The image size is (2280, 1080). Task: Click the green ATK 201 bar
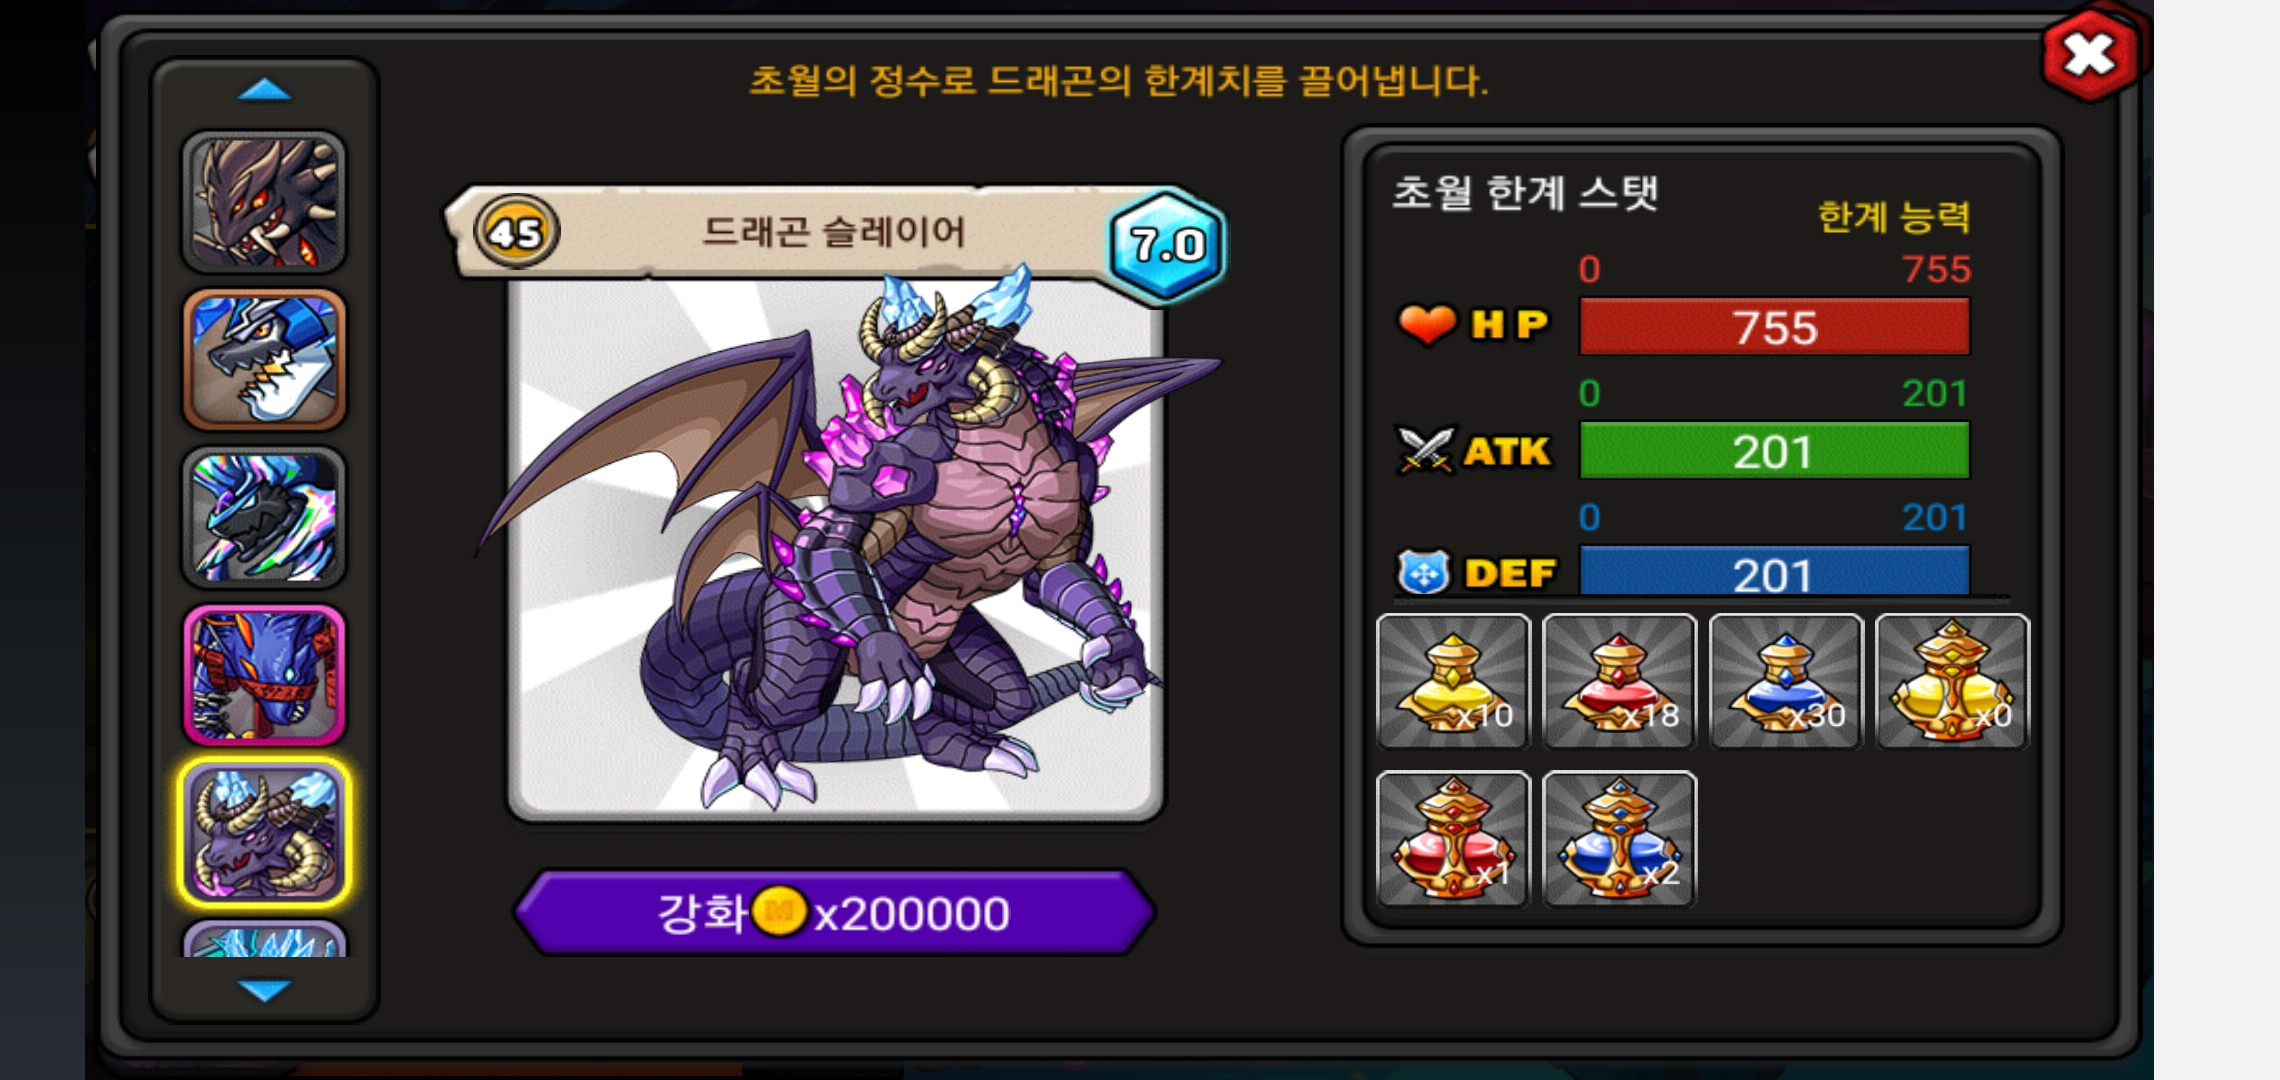tap(1774, 450)
